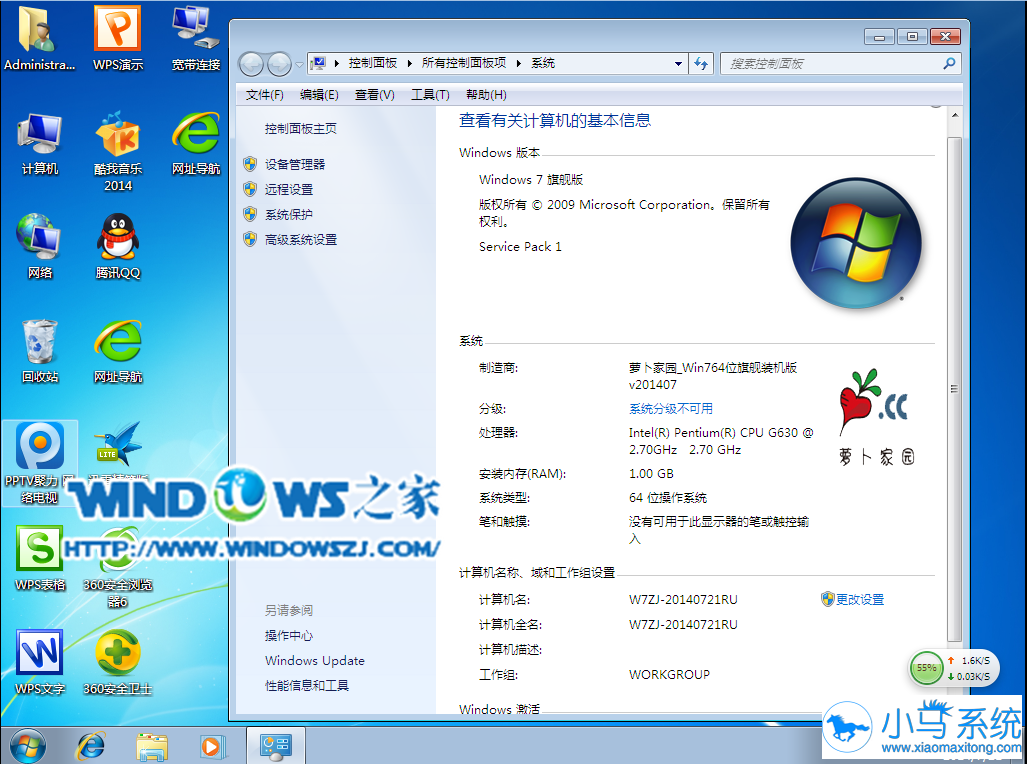Click the vertical scrollbar thumb
This screenshot has height=764, width=1027.
954,389
